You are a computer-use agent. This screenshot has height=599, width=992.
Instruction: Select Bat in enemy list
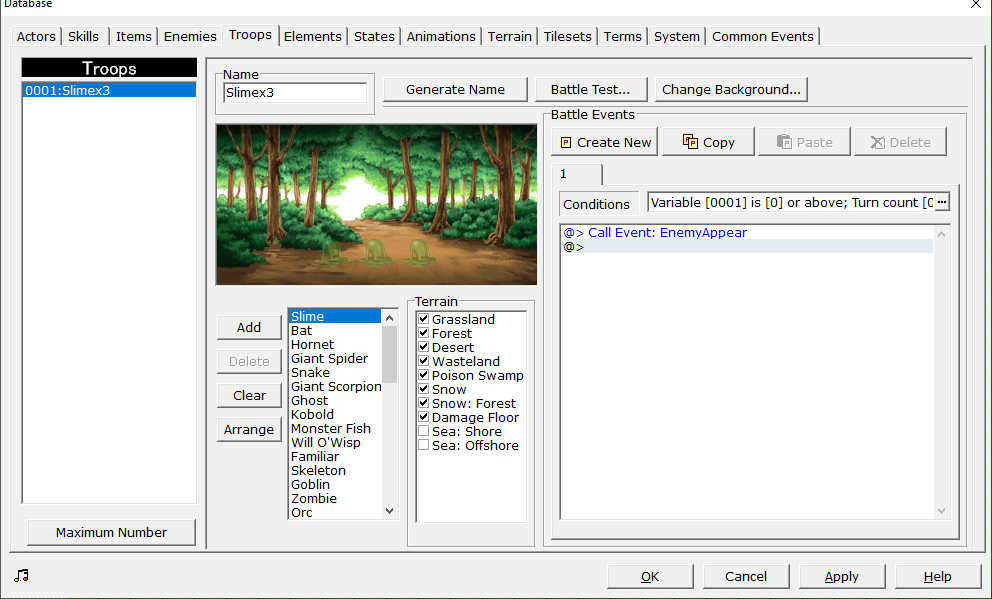(x=335, y=330)
